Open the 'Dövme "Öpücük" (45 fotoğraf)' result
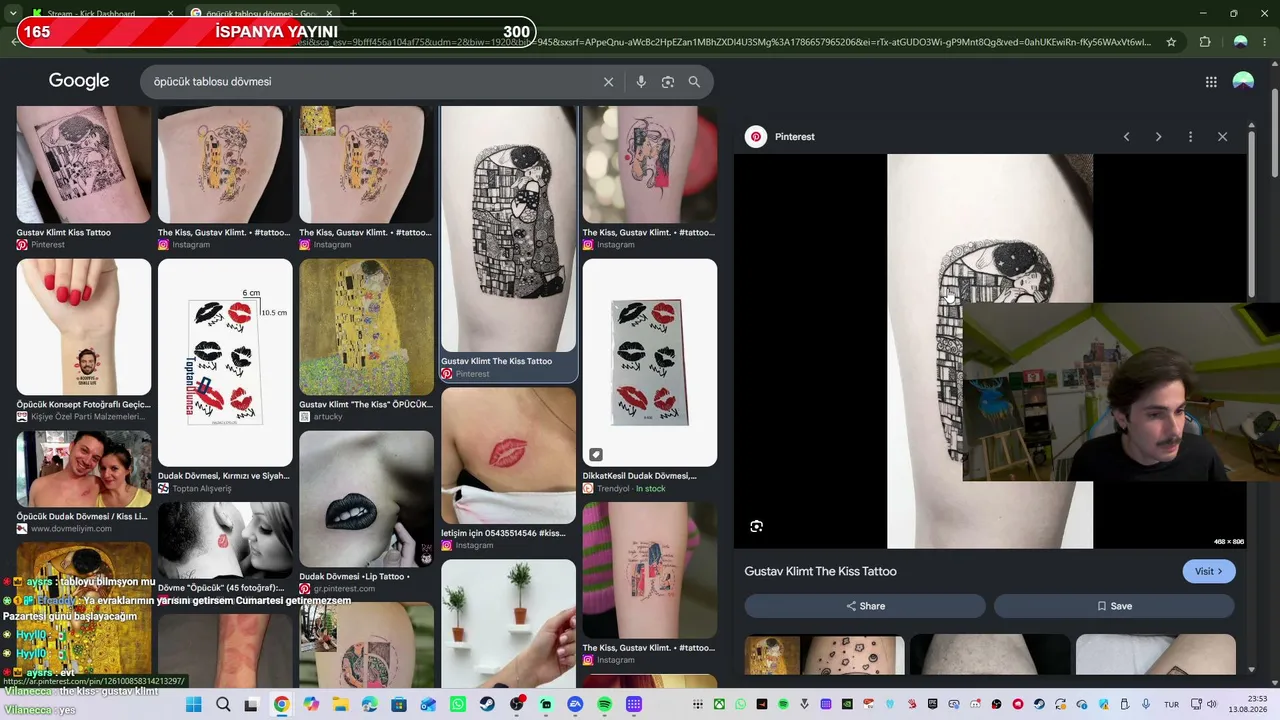 (225, 540)
